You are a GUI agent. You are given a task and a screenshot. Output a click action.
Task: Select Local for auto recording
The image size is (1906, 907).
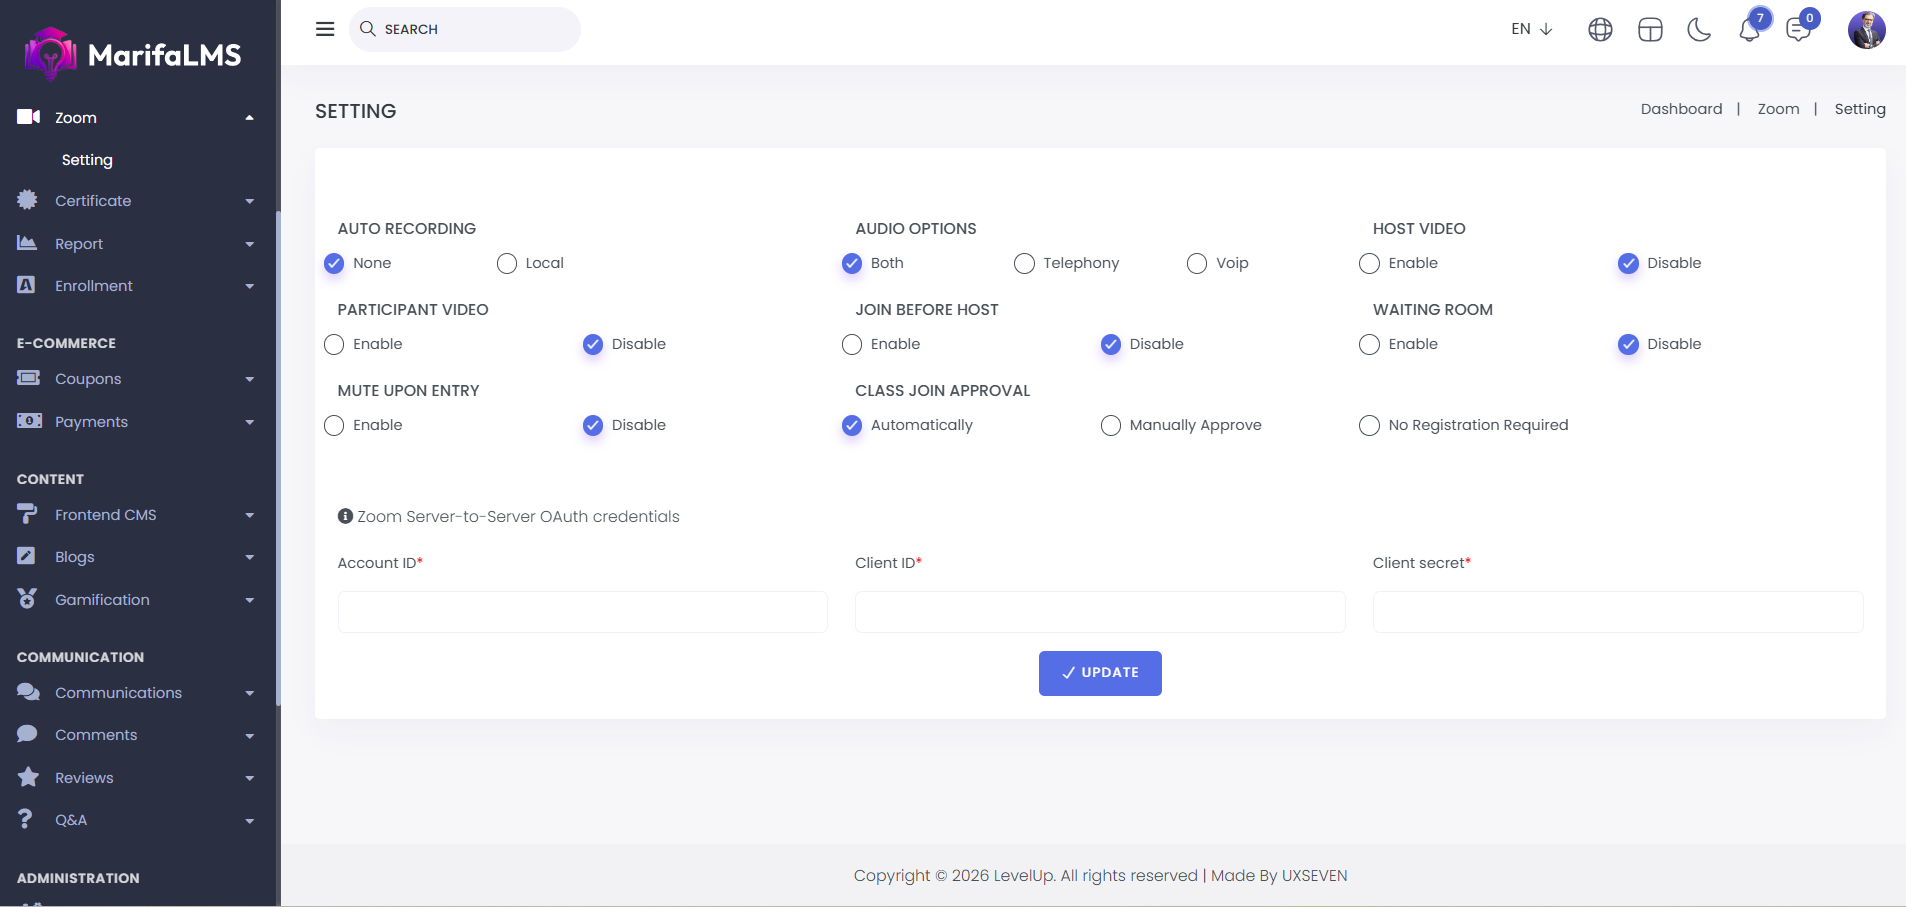[507, 263]
